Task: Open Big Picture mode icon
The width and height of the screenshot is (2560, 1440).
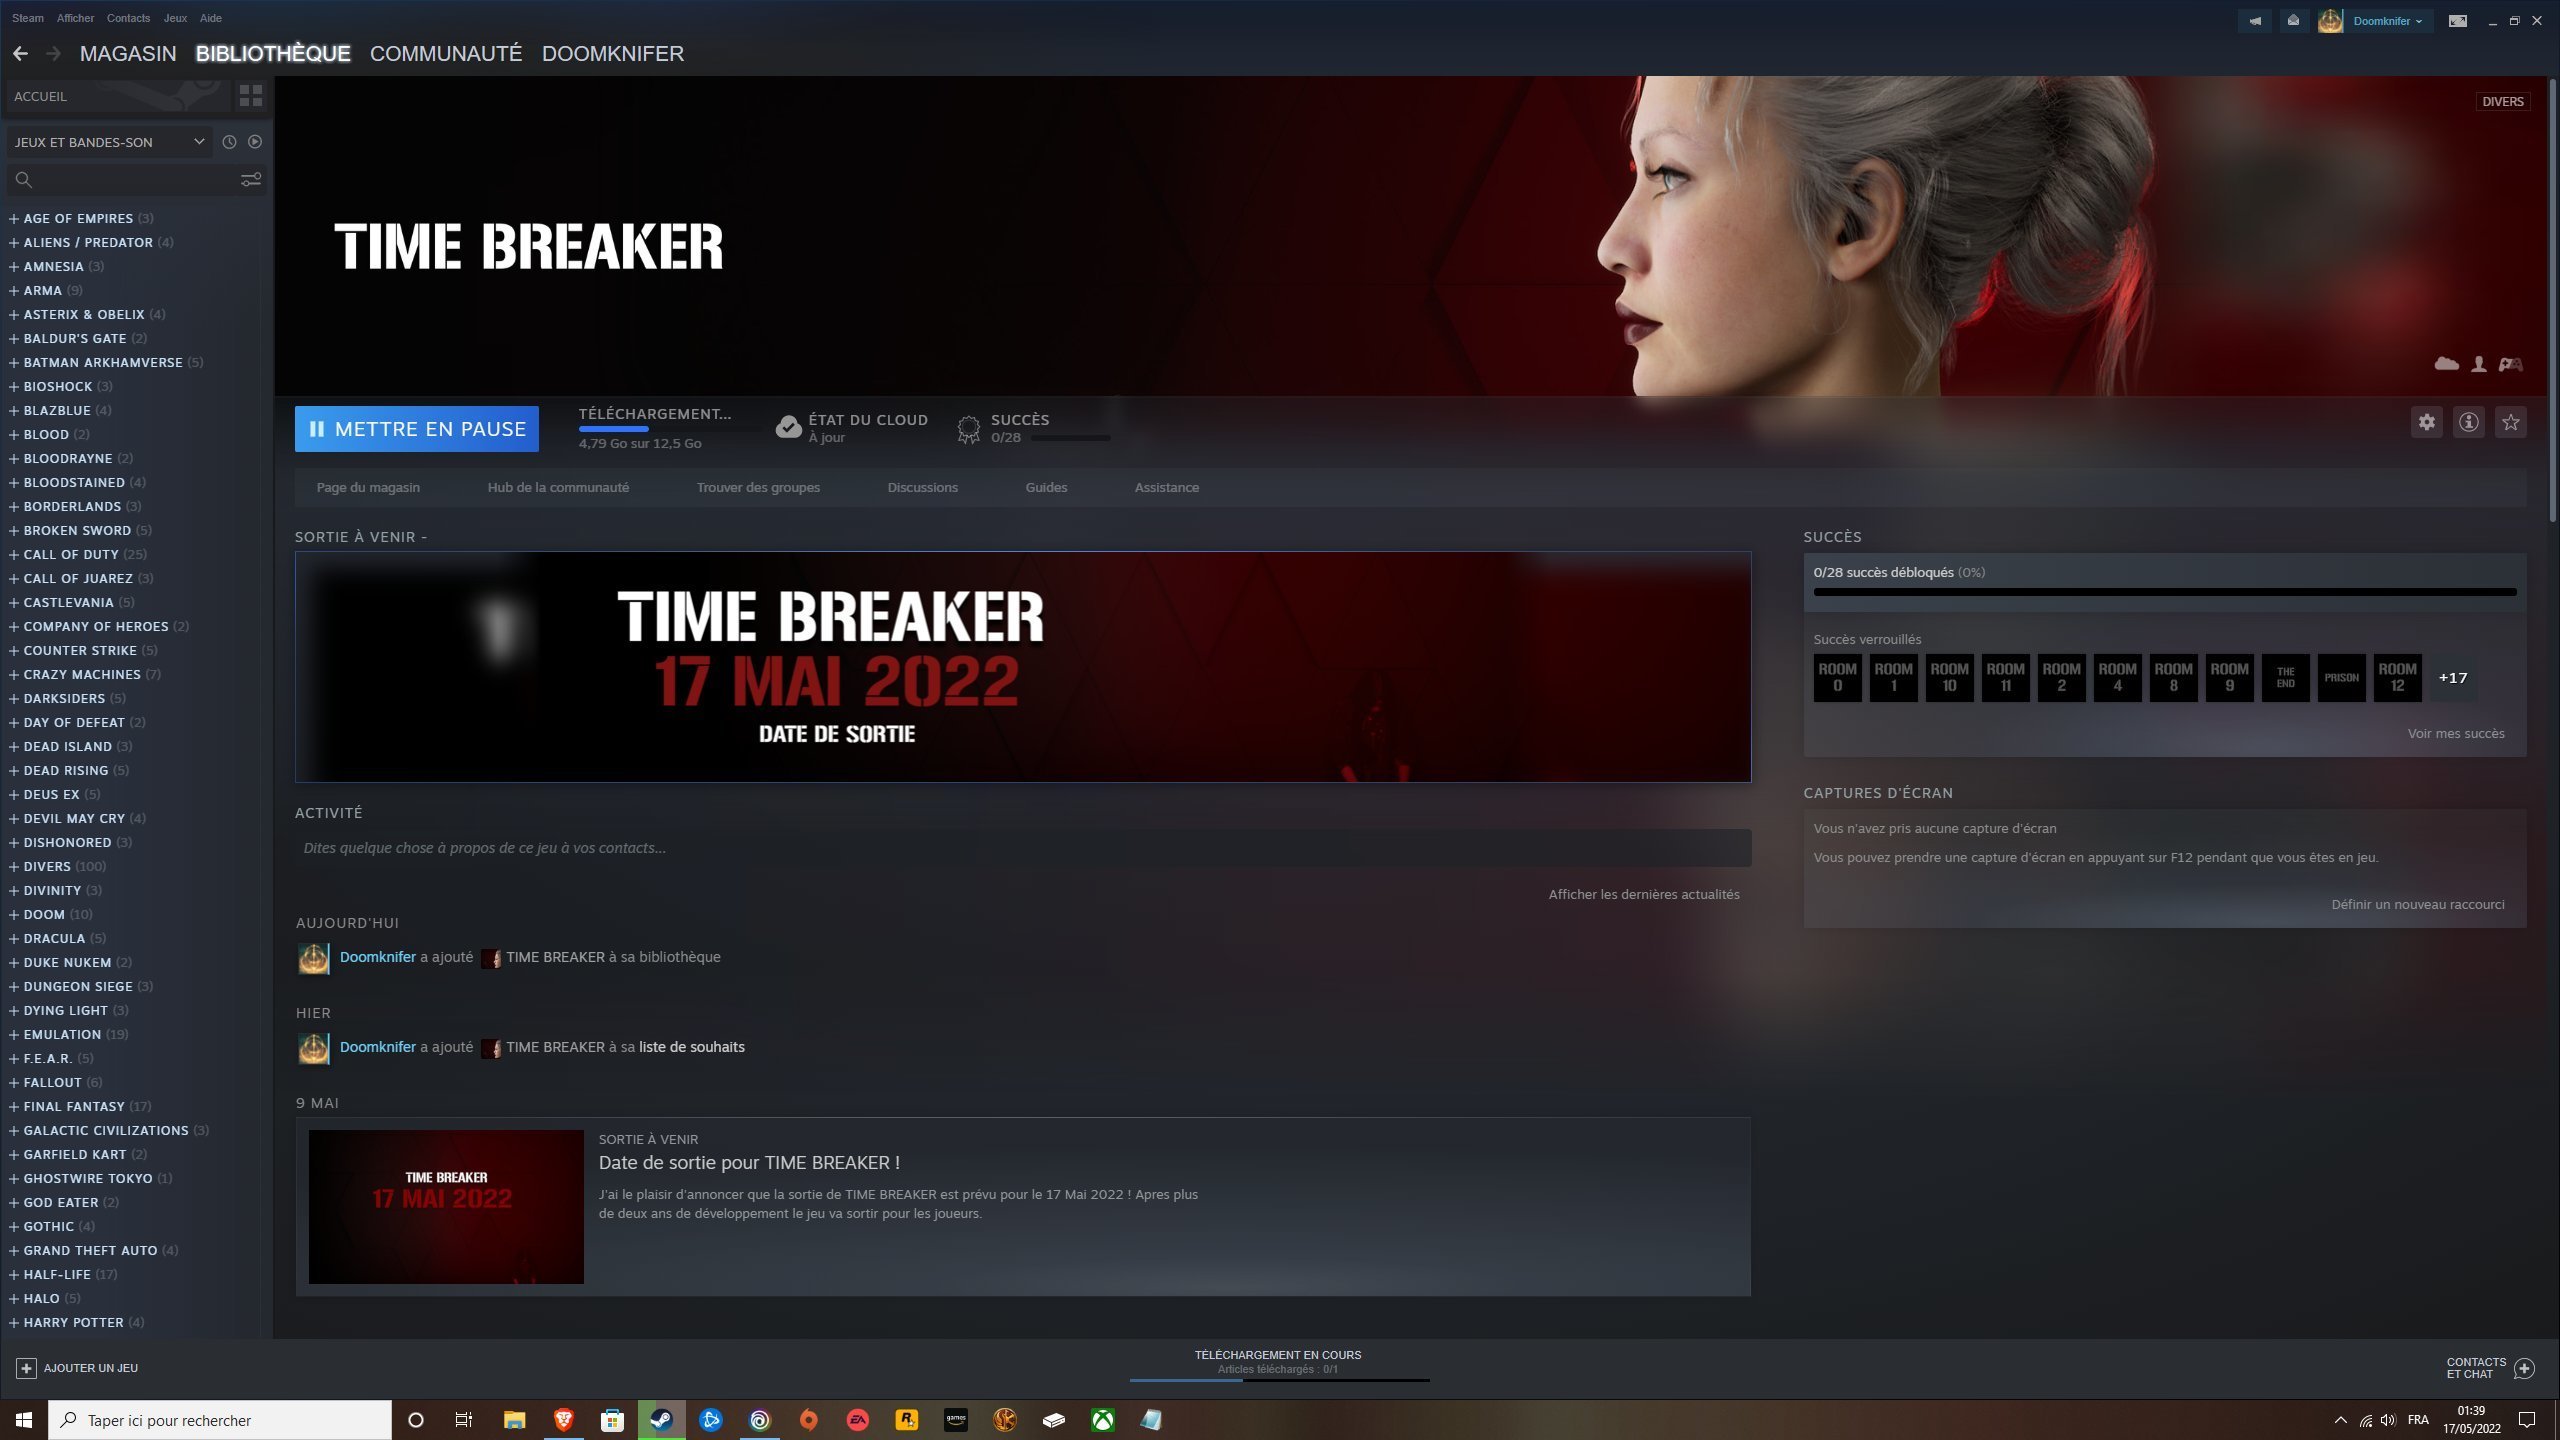Action: click(x=2457, y=20)
